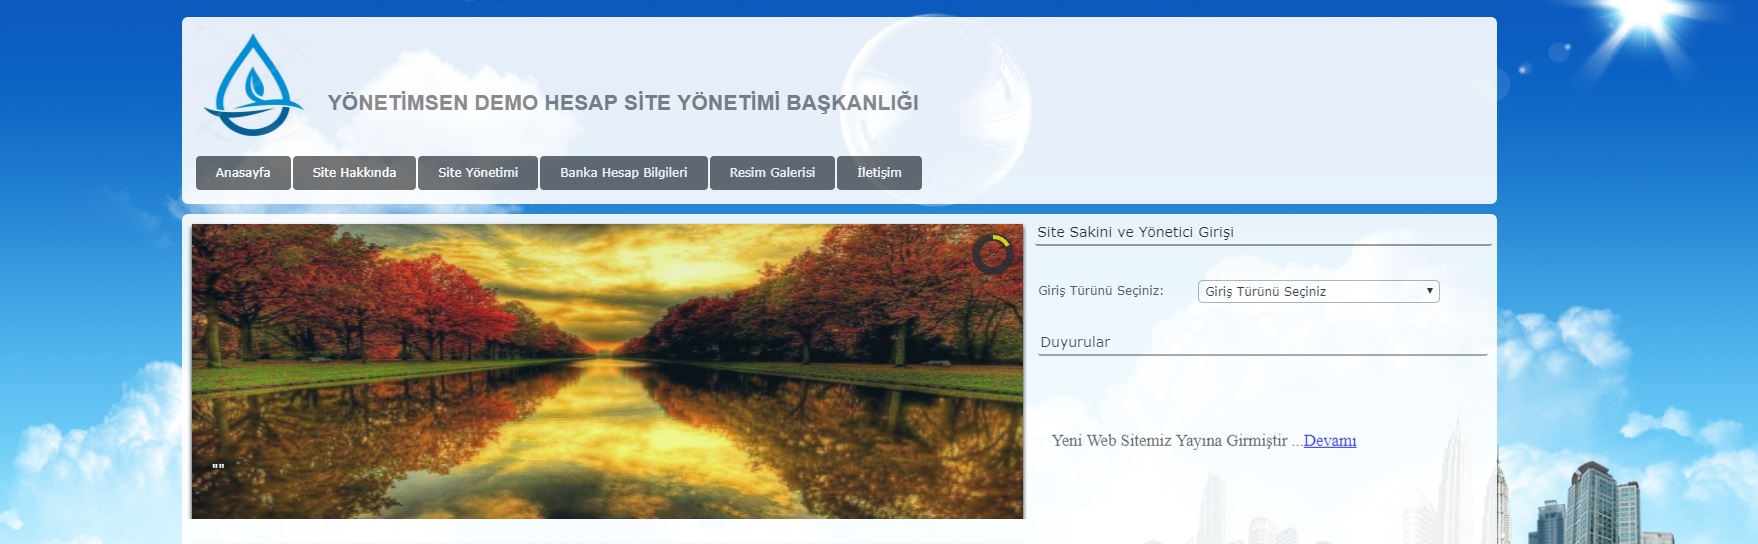Follow the Devamı link
1758x544 pixels.
(1329, 441)
